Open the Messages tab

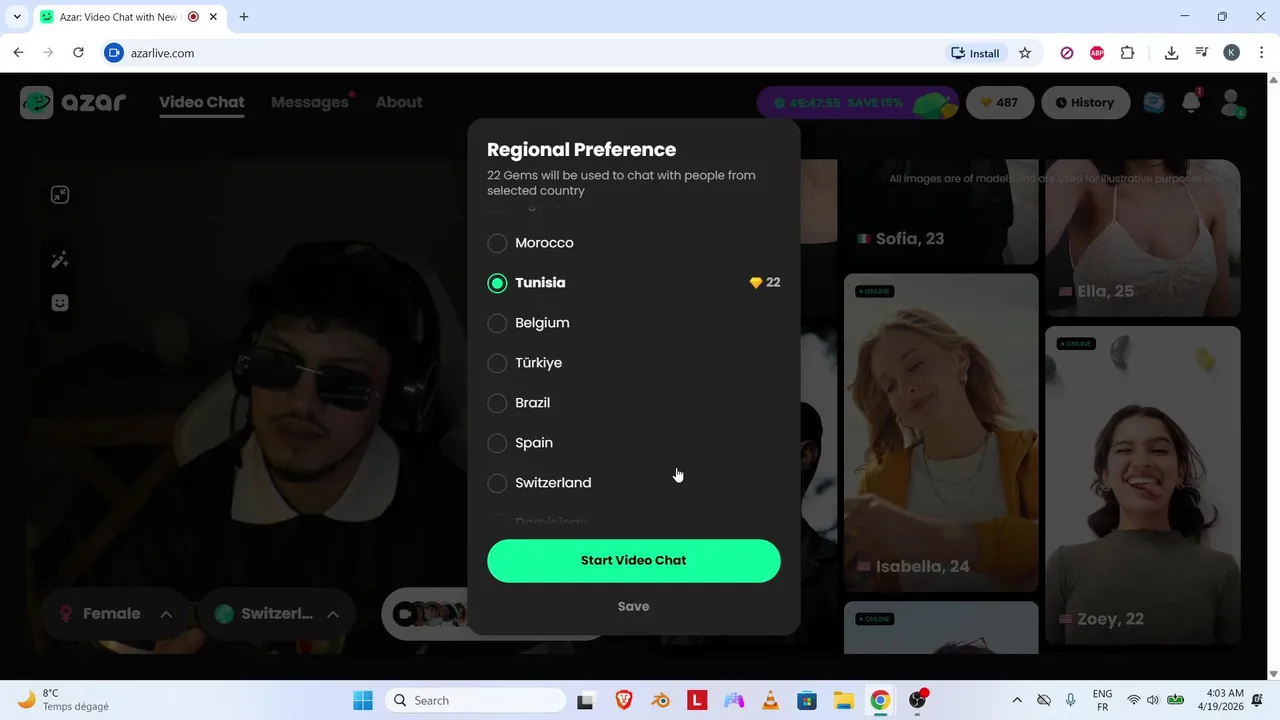point(310,102)
